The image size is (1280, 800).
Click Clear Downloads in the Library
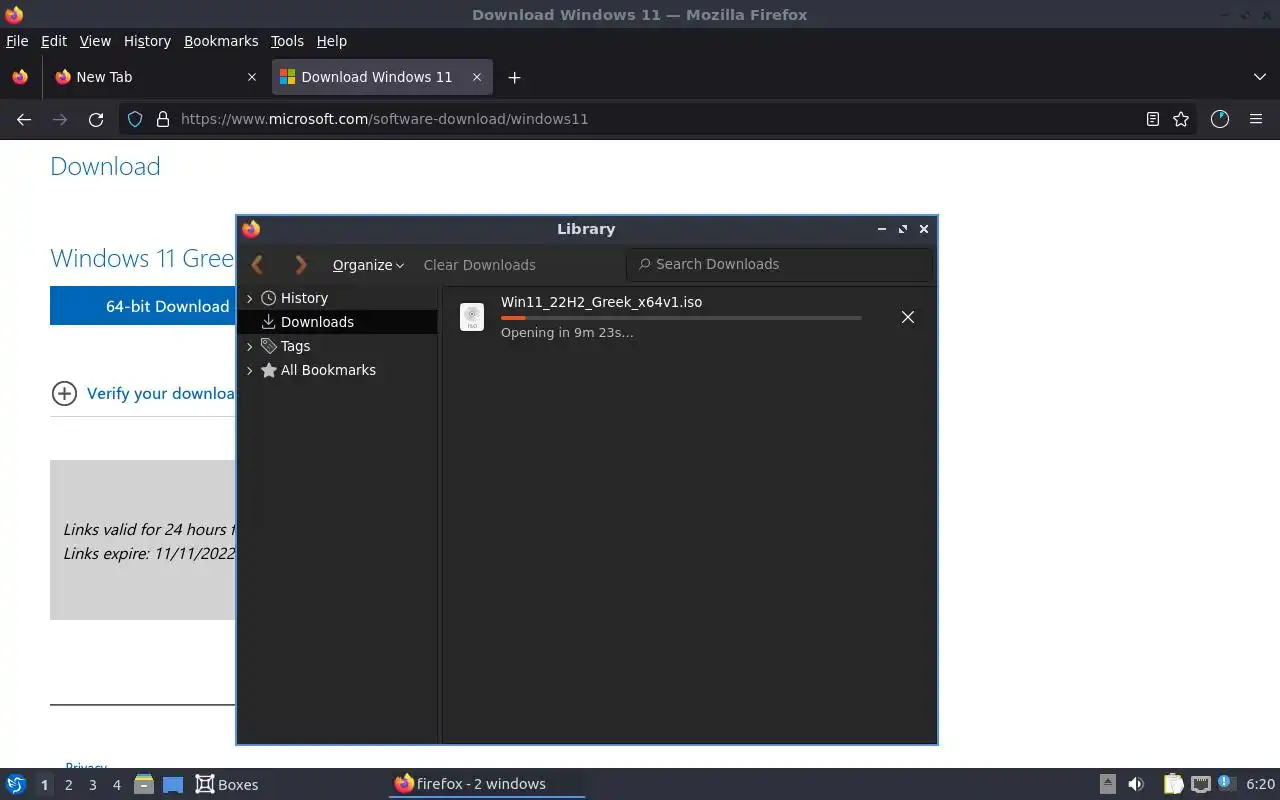pyautogui.click(x=479, y=265)
